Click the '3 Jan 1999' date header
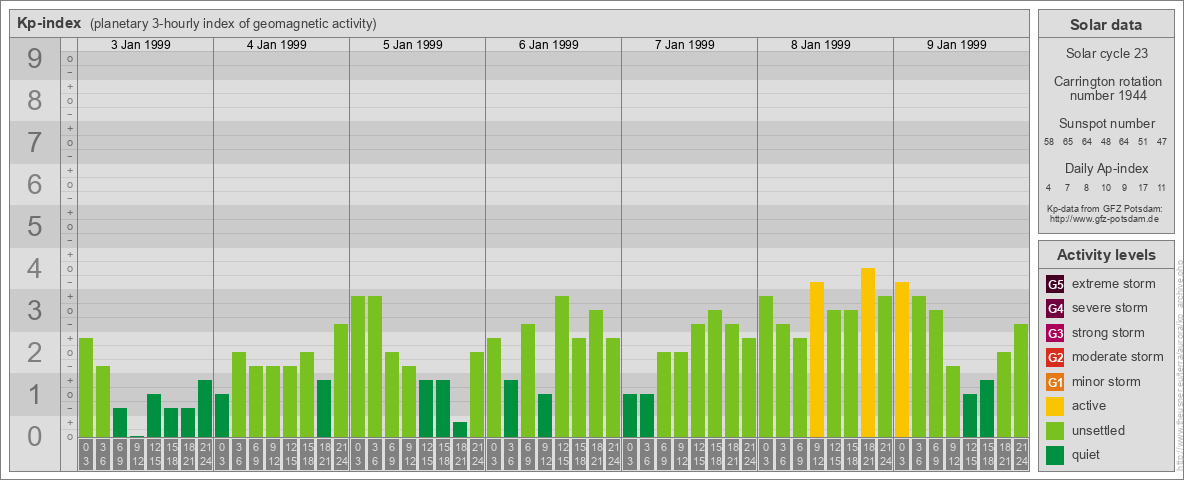The image size is (1184, 480). (141, 45)
